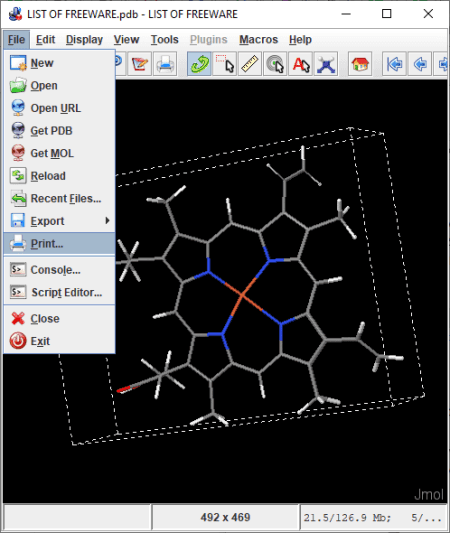The width and height of the screenshot is (450, 533).
Task: Click the 492 x 469 status field
Action: [225, 517]
